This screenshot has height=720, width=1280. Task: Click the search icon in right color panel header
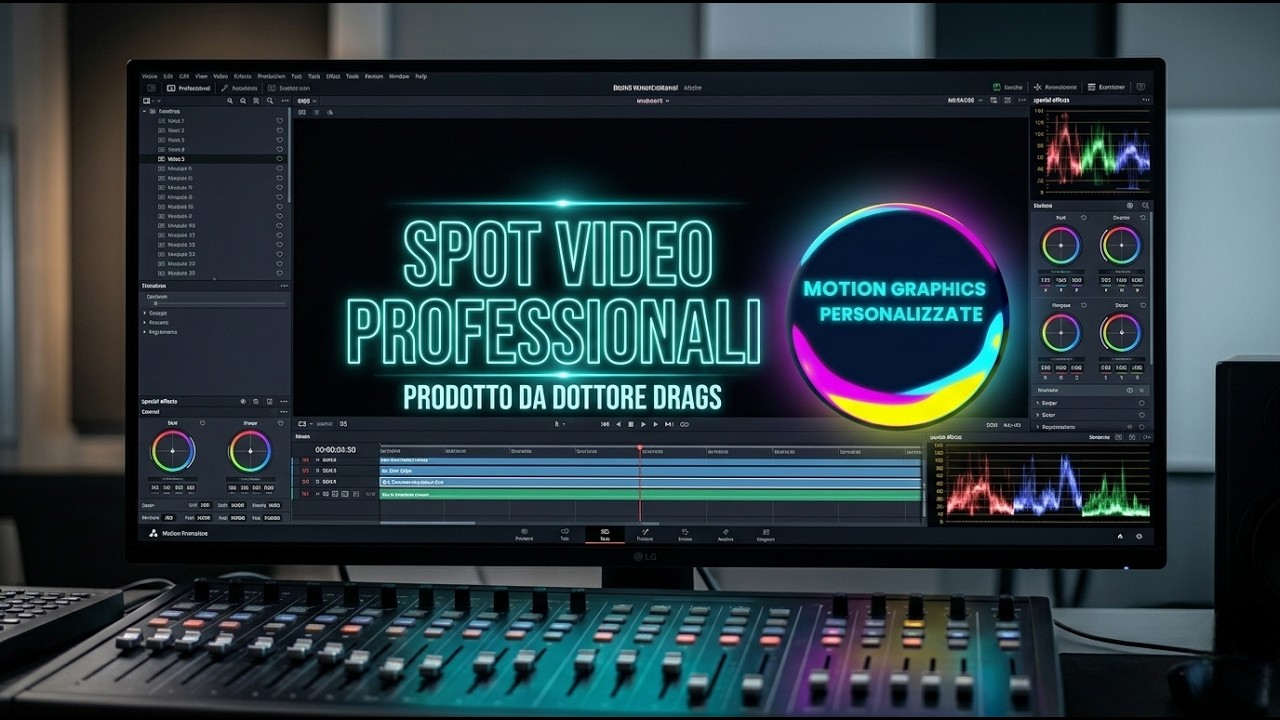(x=1145, y=205)
